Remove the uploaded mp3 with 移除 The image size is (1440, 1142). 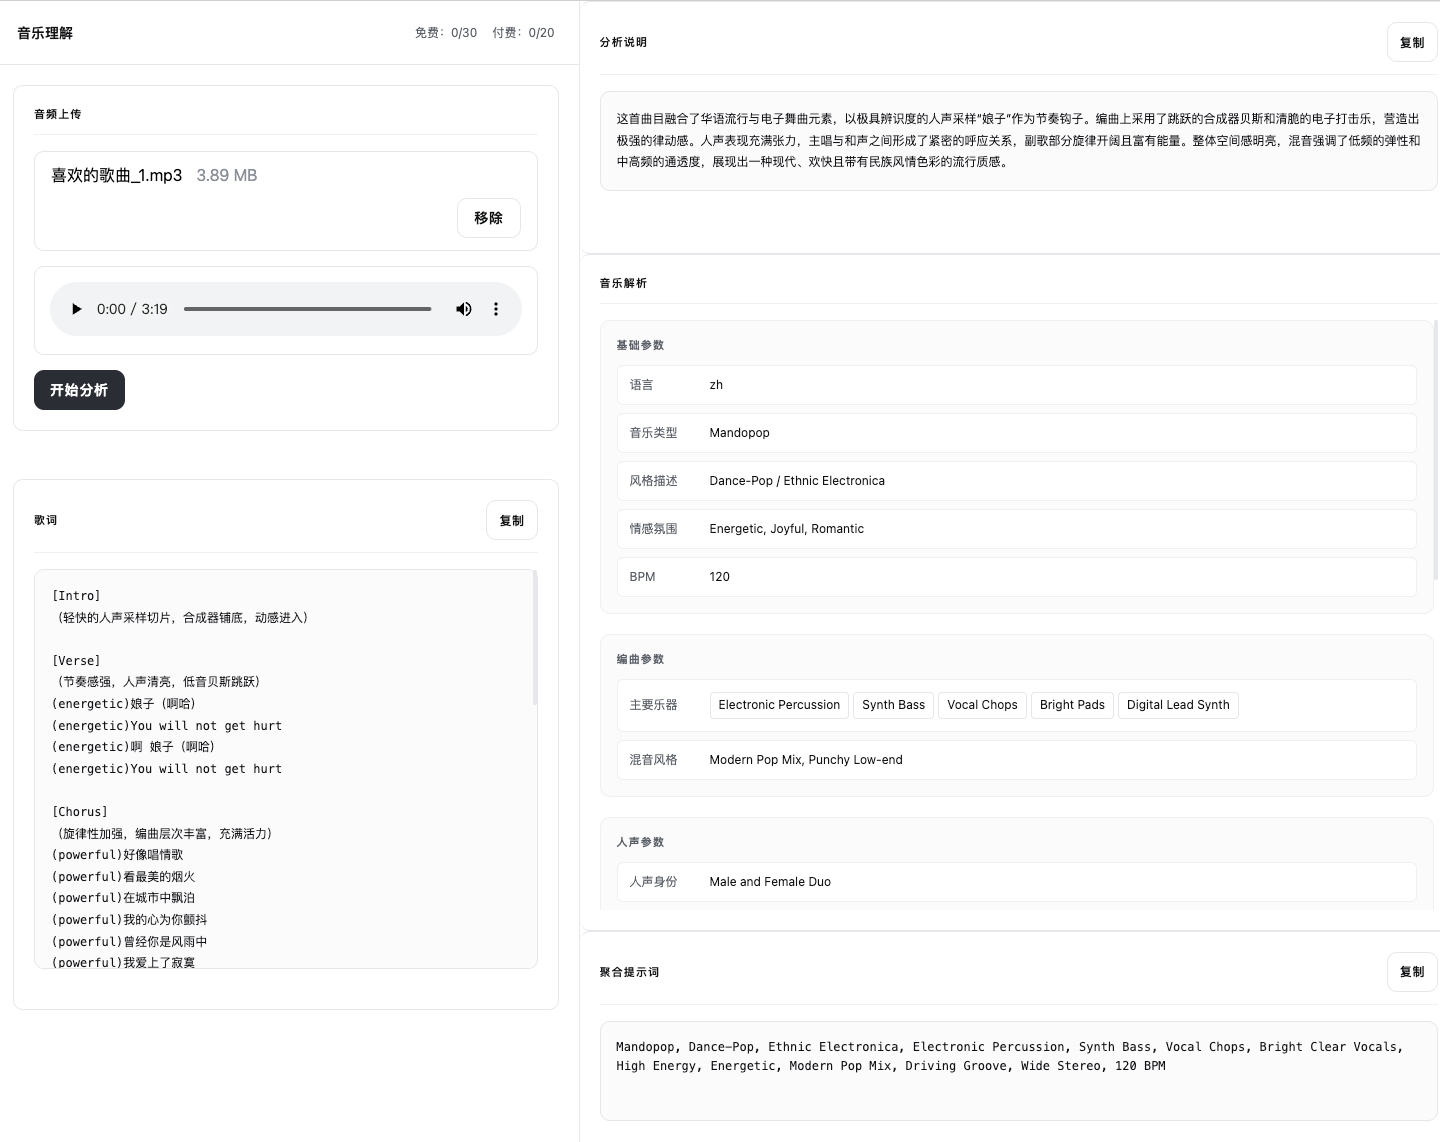tap(488, 218)
